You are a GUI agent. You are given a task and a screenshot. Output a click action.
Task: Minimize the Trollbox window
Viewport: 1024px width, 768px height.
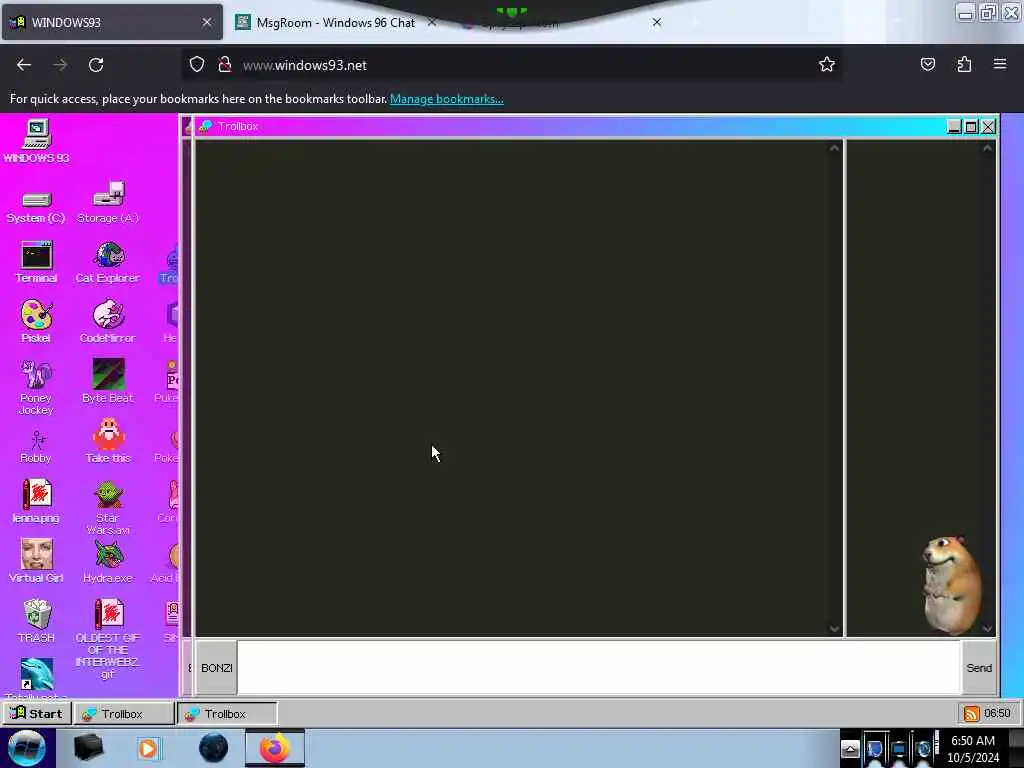pos(954,127)
